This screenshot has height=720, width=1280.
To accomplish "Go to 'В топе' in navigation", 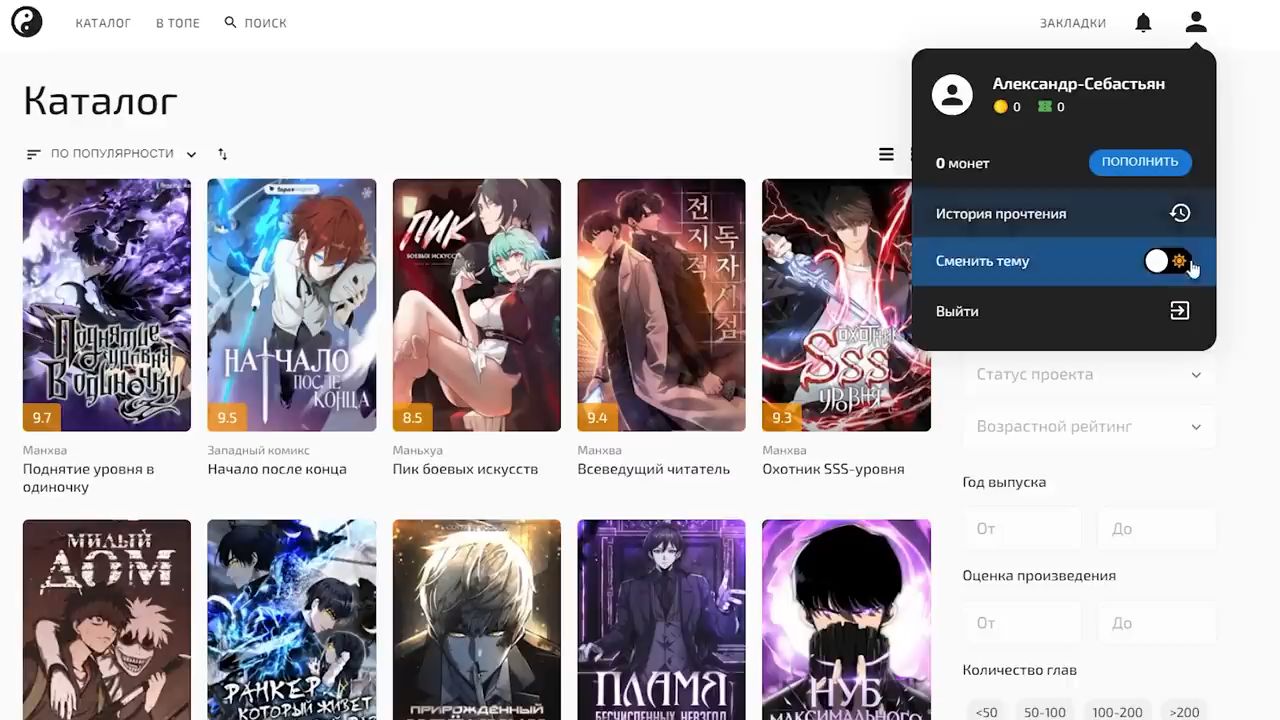I will [x=178, y=23].
